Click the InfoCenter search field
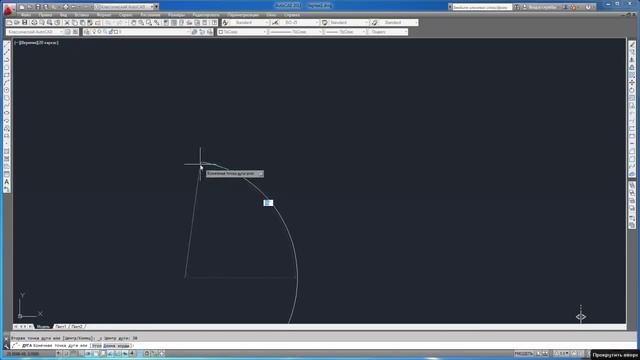640x360 pixels. pyautogui.click(x=482, y=7)
